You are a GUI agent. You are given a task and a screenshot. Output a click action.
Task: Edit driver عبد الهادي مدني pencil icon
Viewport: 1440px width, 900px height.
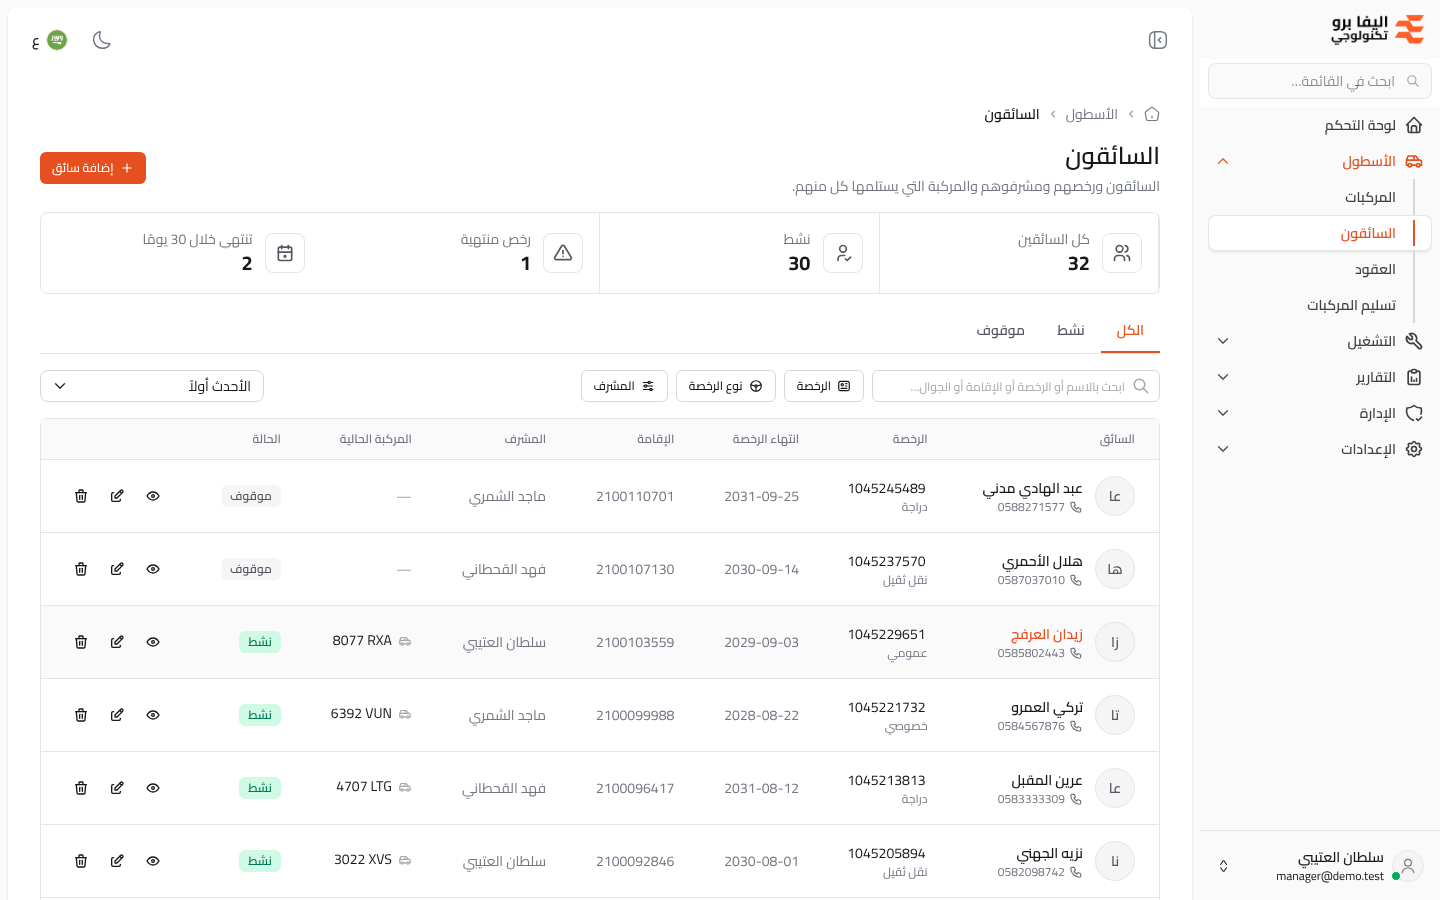[117, 496]
